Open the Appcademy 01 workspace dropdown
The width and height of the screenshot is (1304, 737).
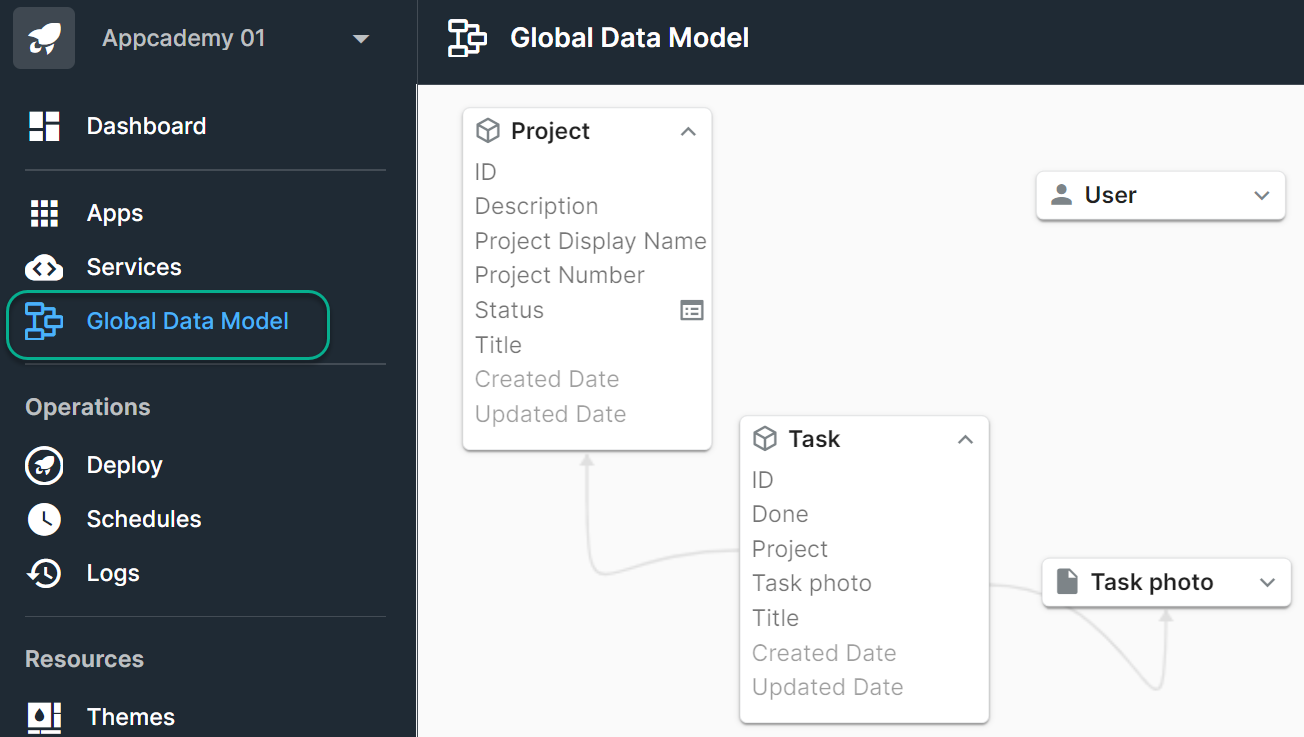361,39
